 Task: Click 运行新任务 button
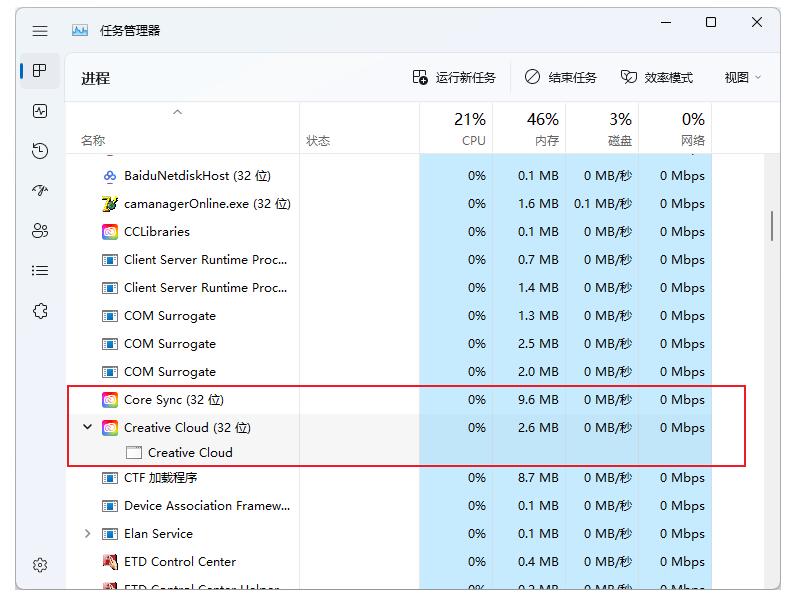[454, 78]
